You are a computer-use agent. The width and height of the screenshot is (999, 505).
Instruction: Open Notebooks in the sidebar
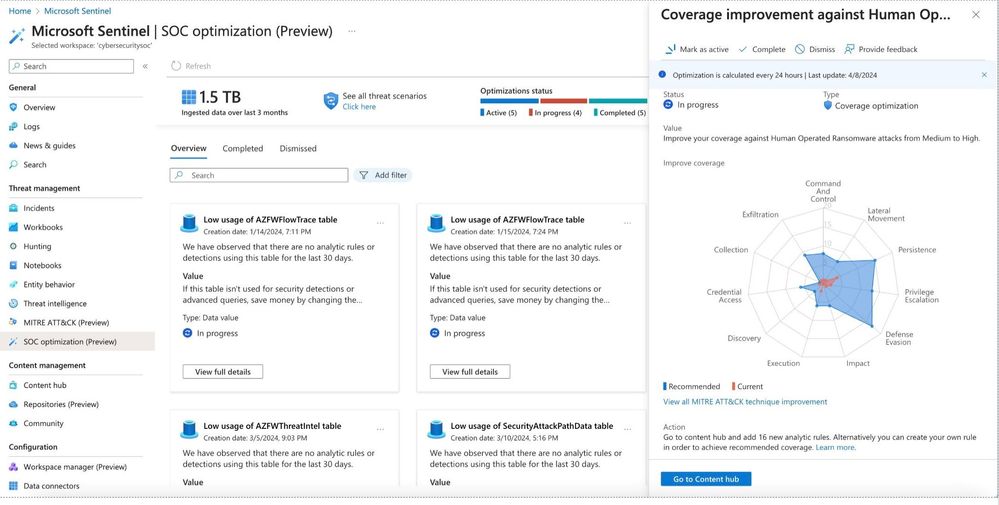tap(42, 266)
